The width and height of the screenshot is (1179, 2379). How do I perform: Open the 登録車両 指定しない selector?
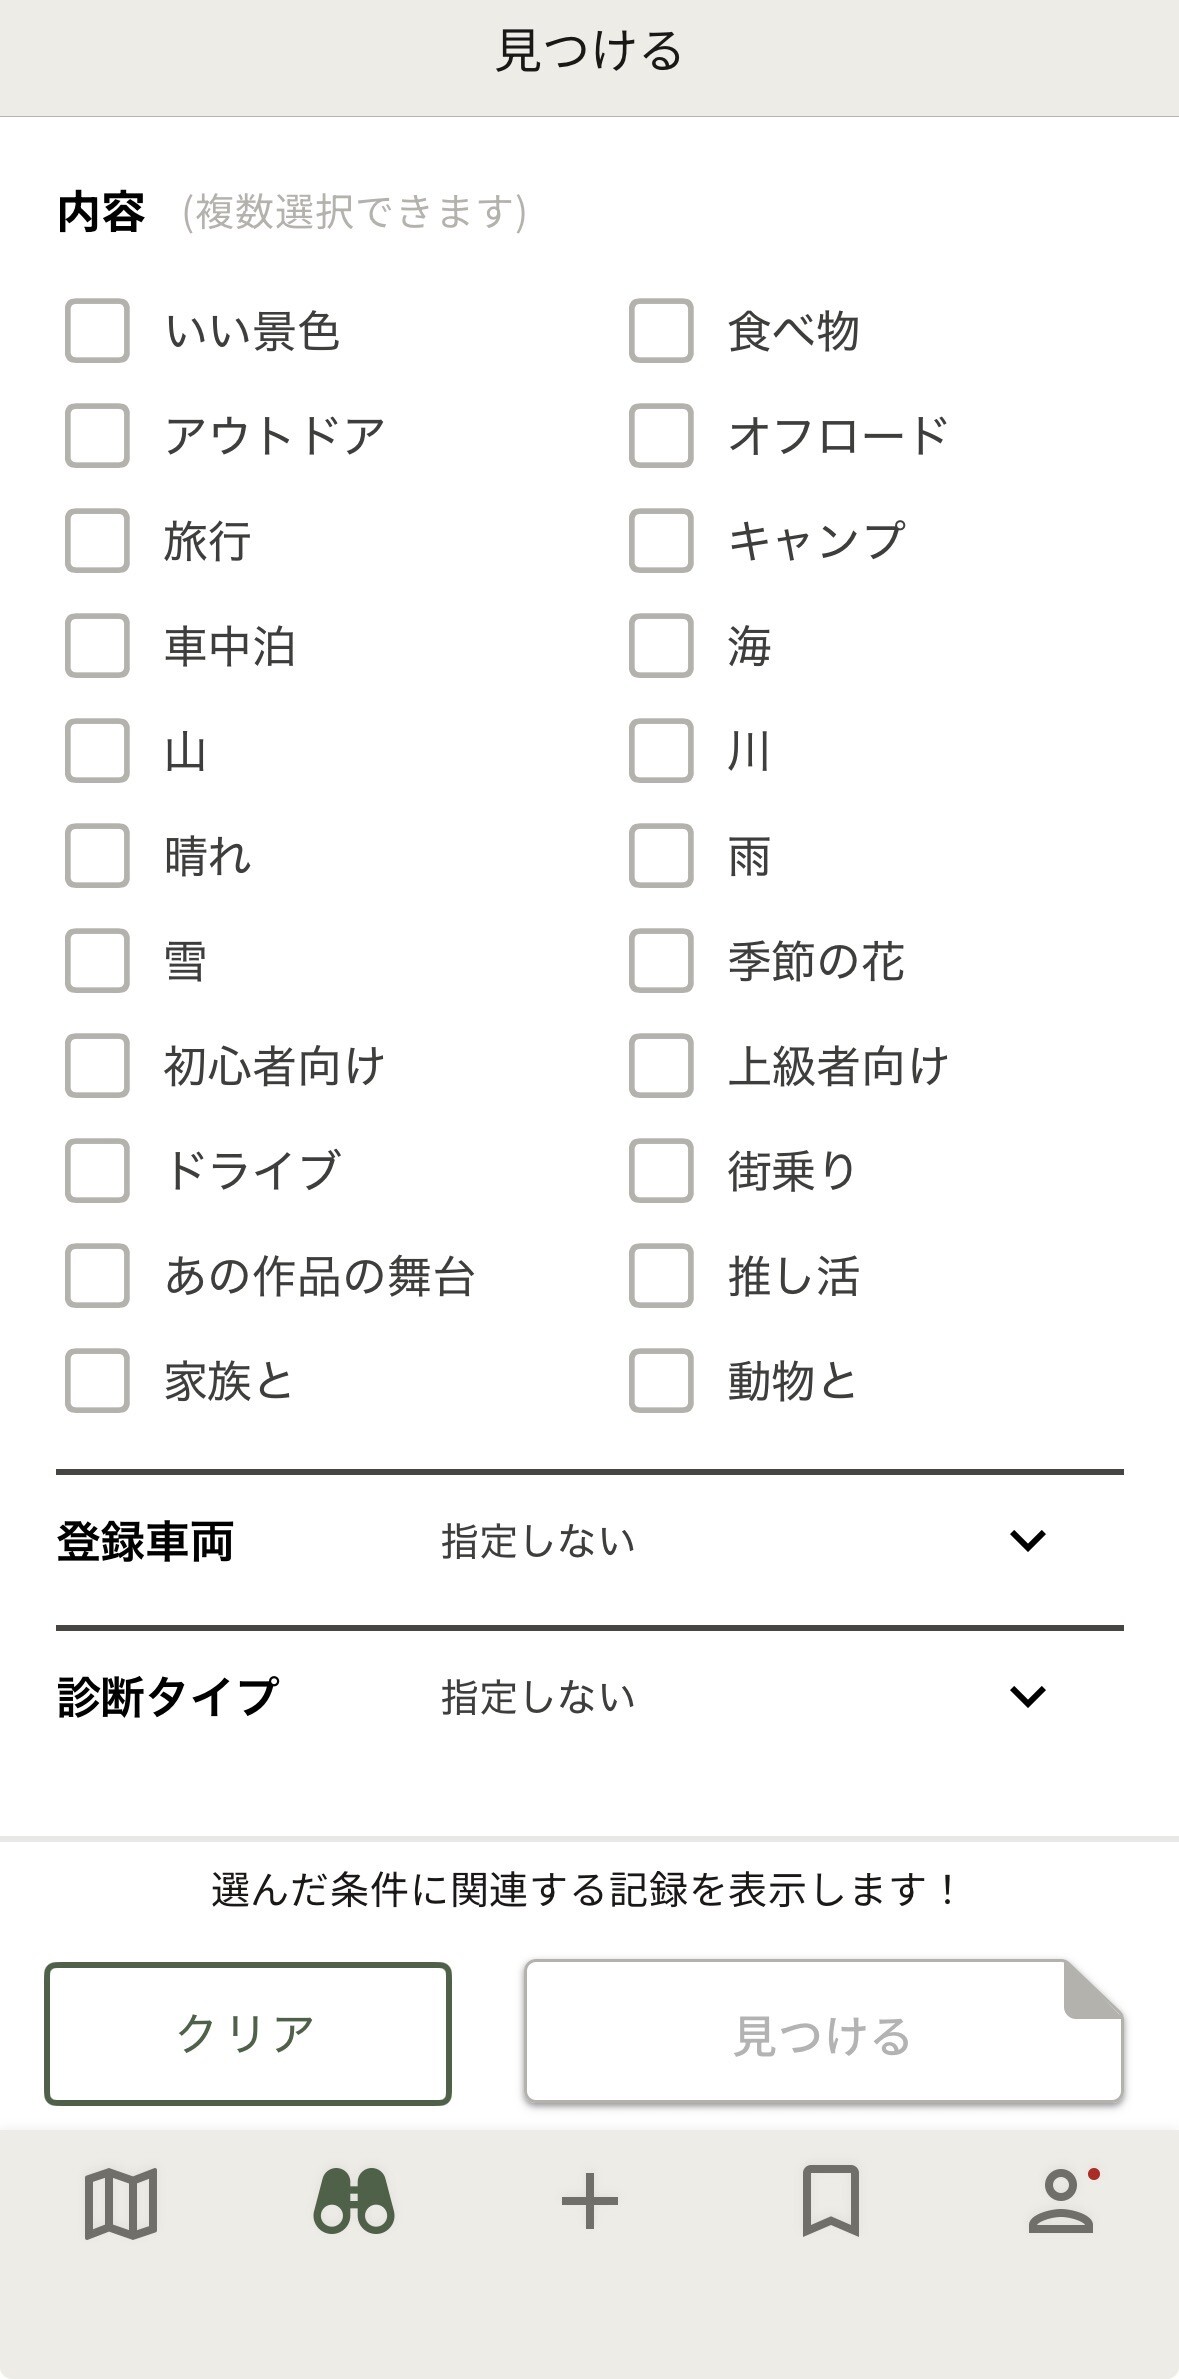(540, 1541)
